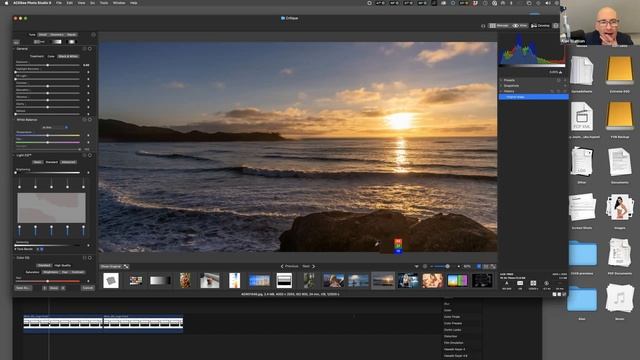
Task: Select Advanced mode in Light EQ
Action: click(68, 162)
